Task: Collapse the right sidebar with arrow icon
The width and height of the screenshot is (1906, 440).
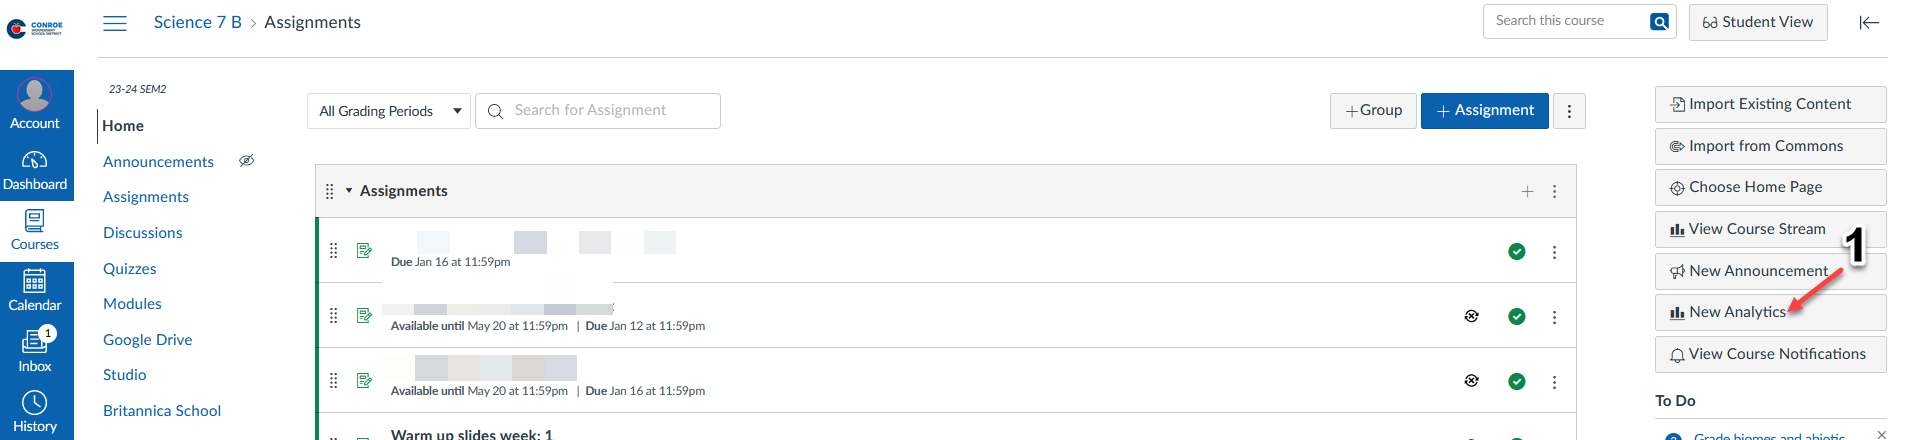Action: click(1868, 23)
